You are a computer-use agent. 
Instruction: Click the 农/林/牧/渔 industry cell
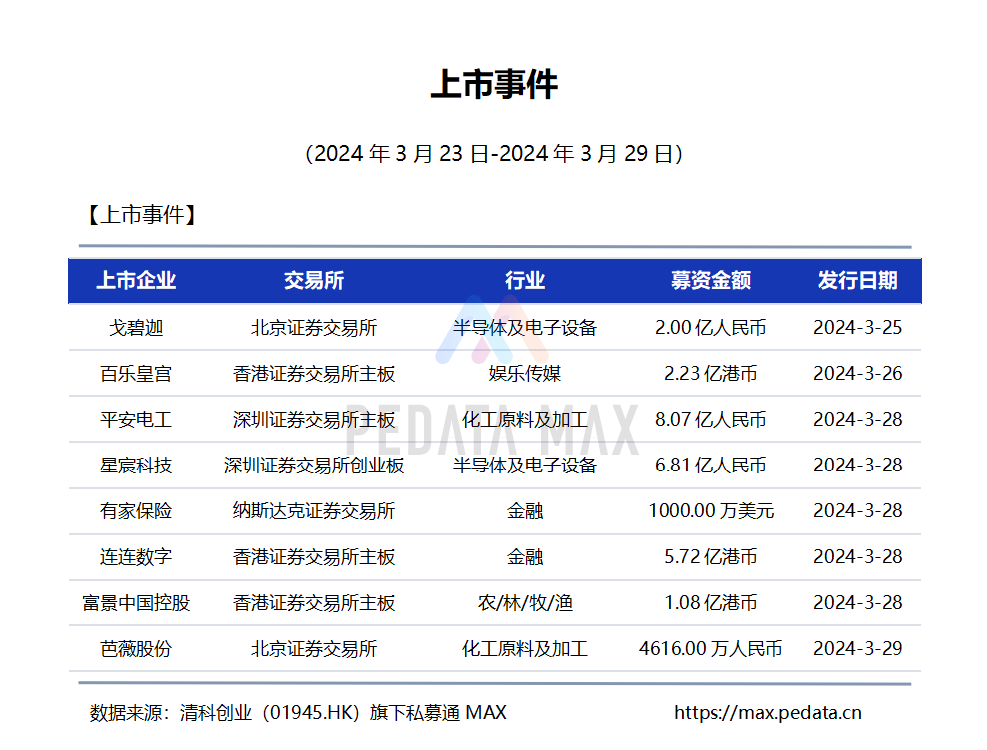[x=524, y=602]
